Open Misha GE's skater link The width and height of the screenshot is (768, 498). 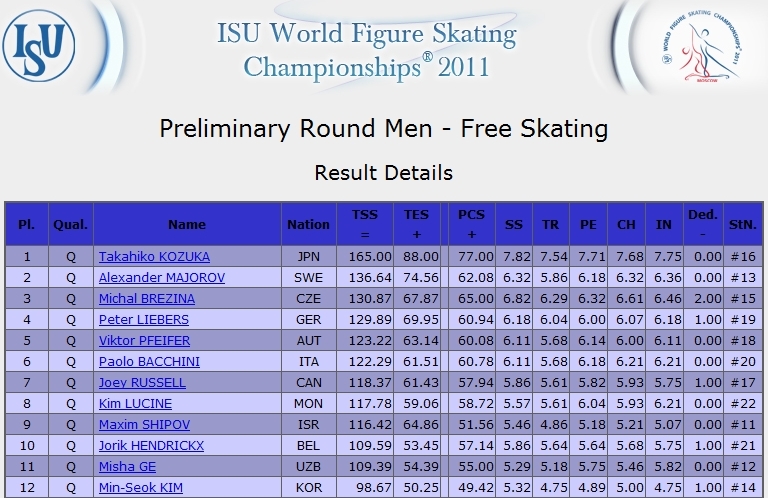tap(127, 467)
